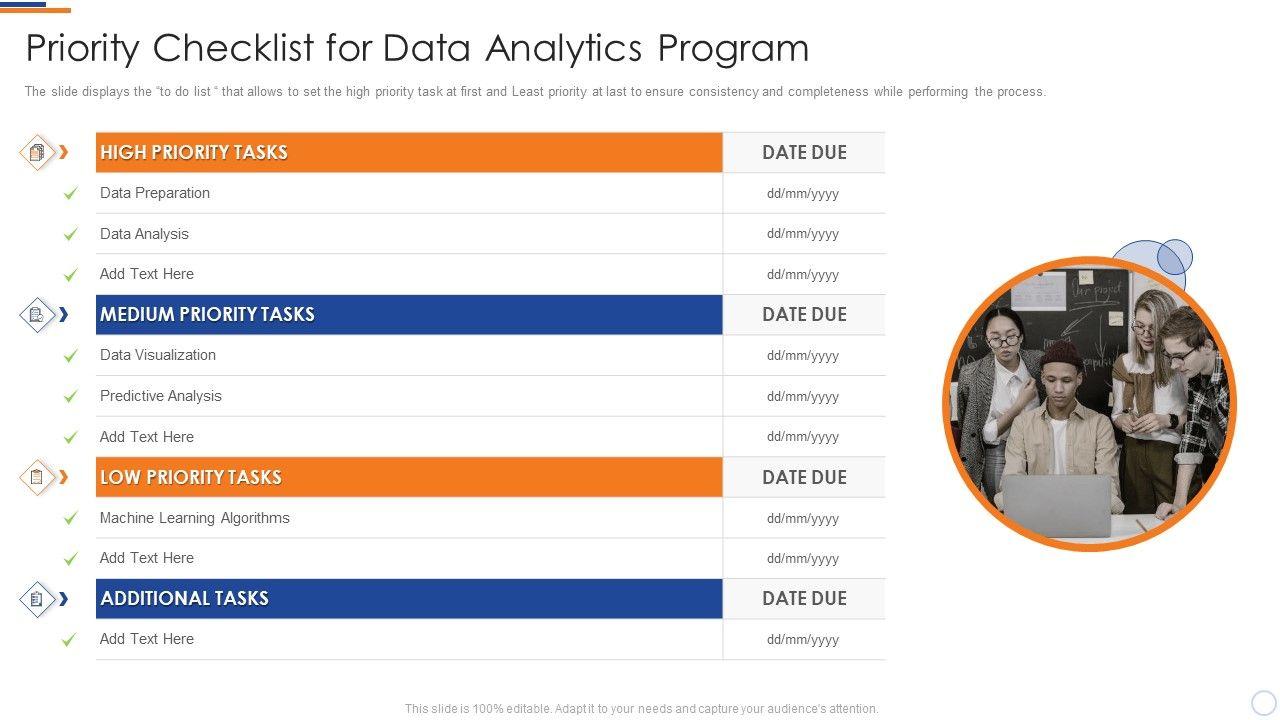Select the Additional Tasks header bar
Viewport: 1280px width, 720px height.
click(409, 599)
